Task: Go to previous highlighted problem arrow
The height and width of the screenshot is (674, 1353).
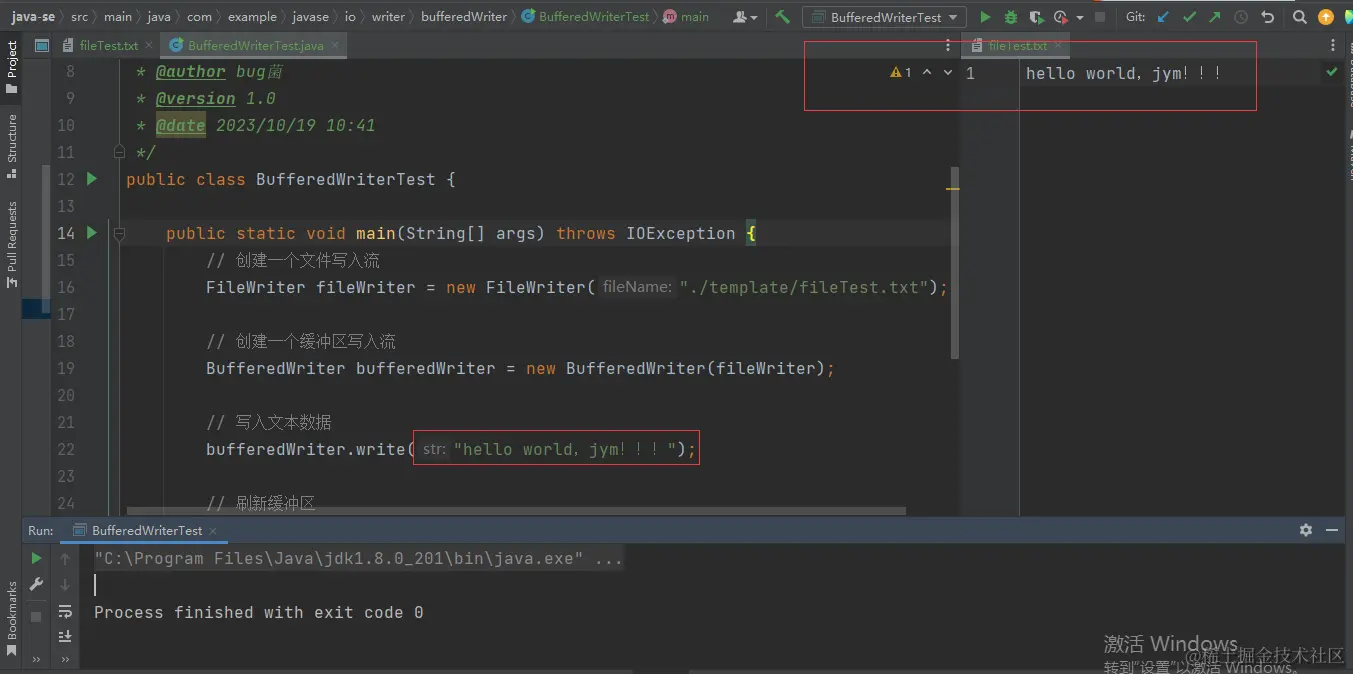Action: point(927,73)
